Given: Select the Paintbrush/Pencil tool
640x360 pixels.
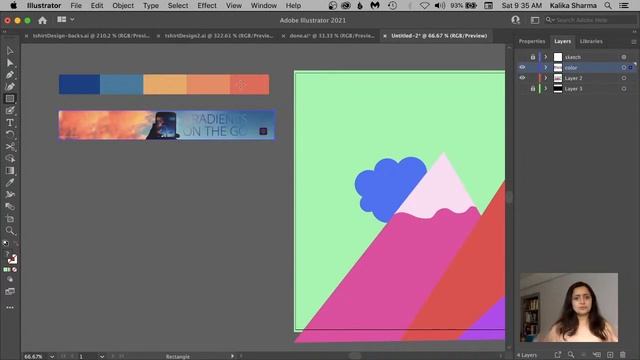Looking at the screenshot, I should point(10,111).
